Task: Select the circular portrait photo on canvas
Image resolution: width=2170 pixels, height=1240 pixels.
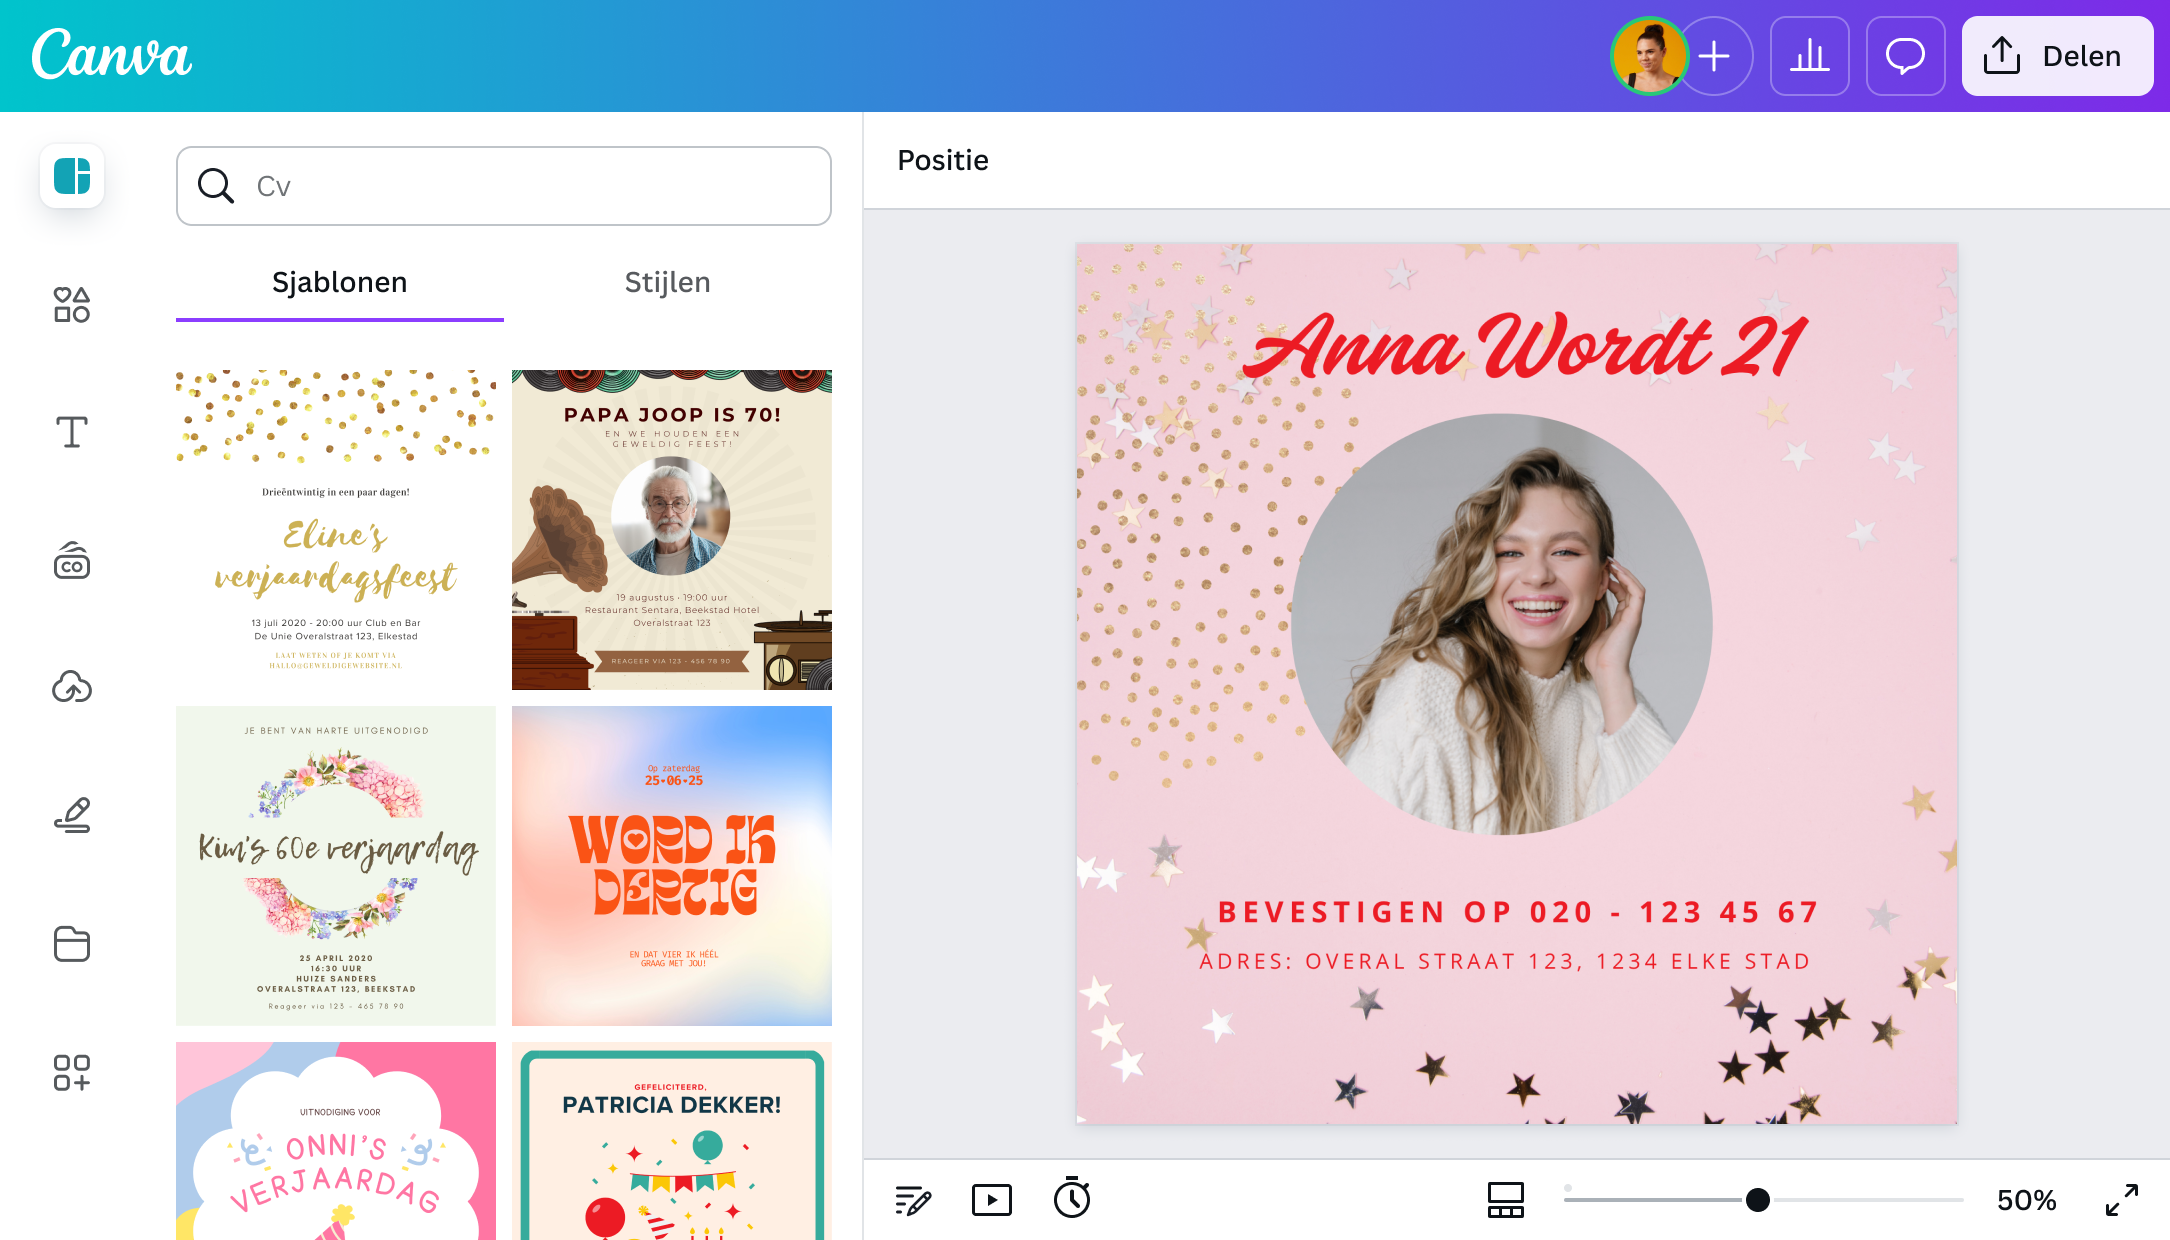Action: pyautogui.click(x=1502, y=624)
